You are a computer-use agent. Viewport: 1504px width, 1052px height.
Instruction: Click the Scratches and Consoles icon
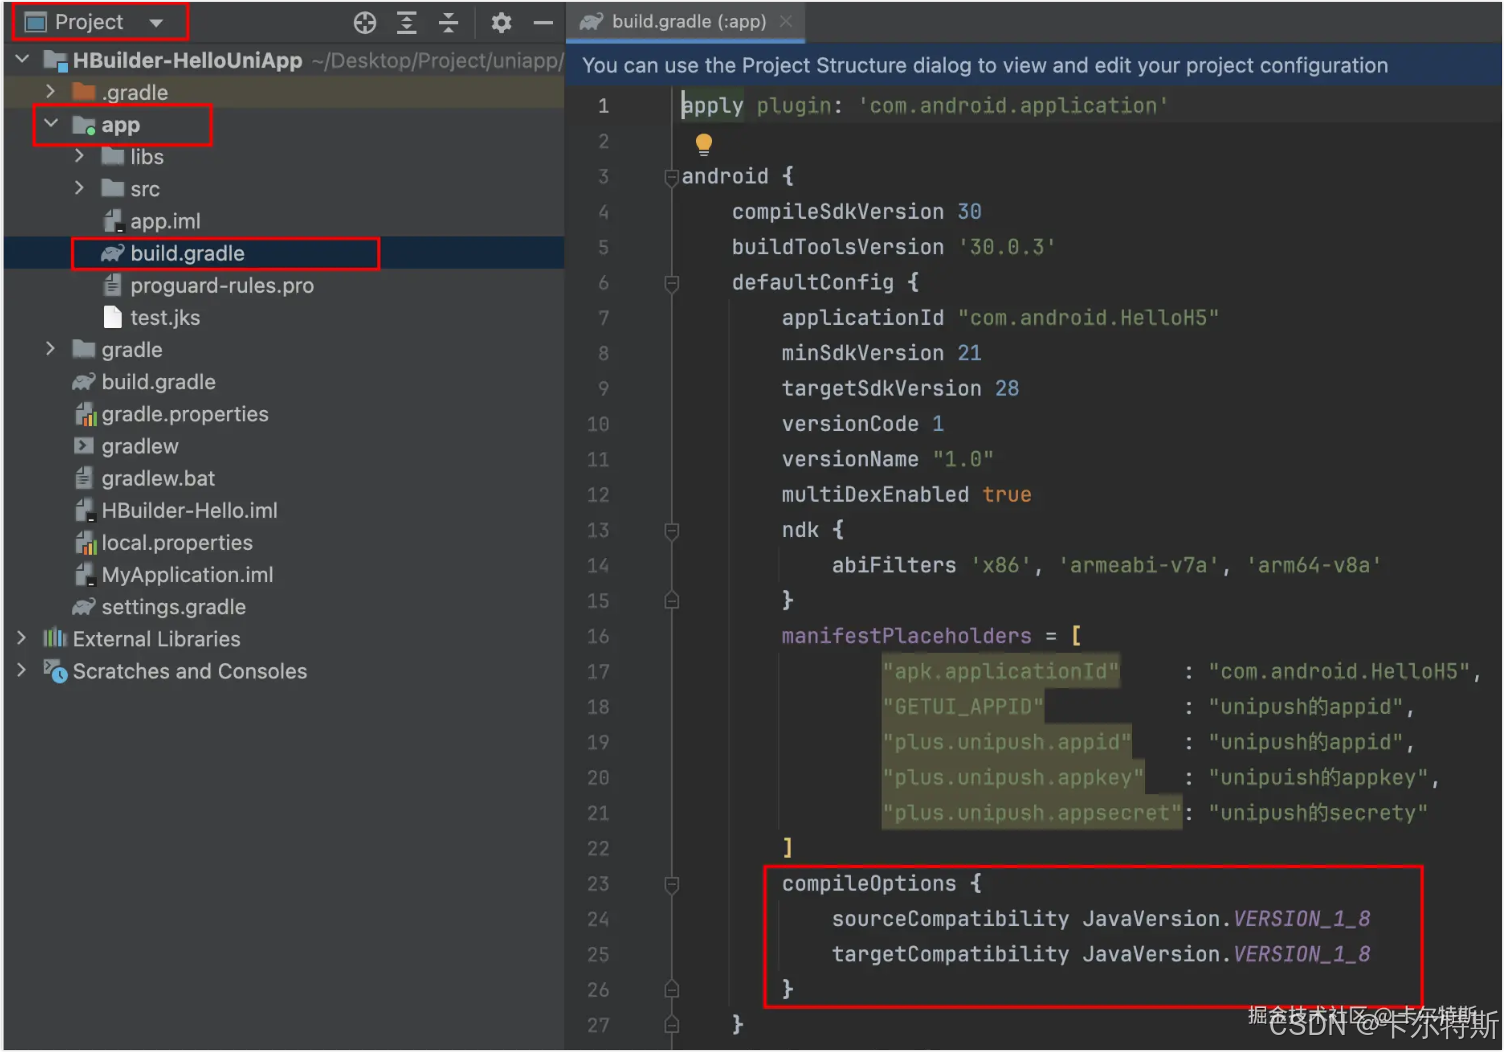55,671
